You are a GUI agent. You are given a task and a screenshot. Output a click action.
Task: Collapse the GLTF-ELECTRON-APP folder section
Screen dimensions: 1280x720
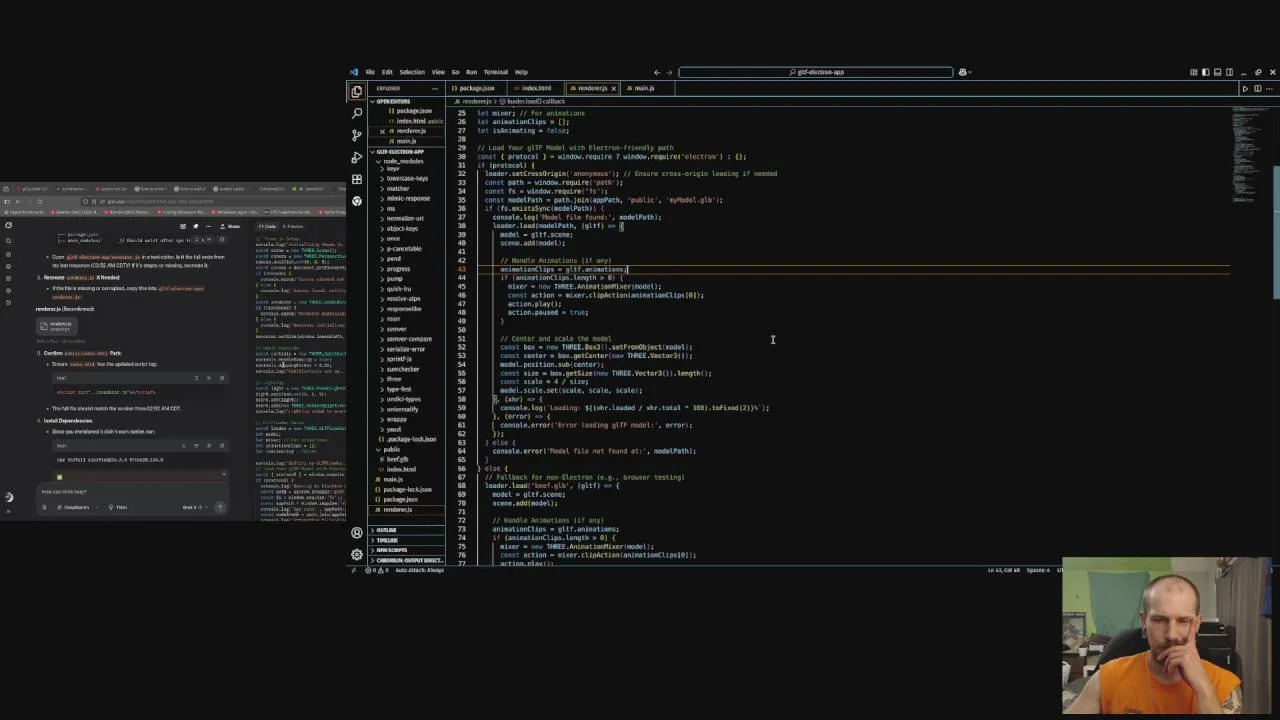coord(405,151)
